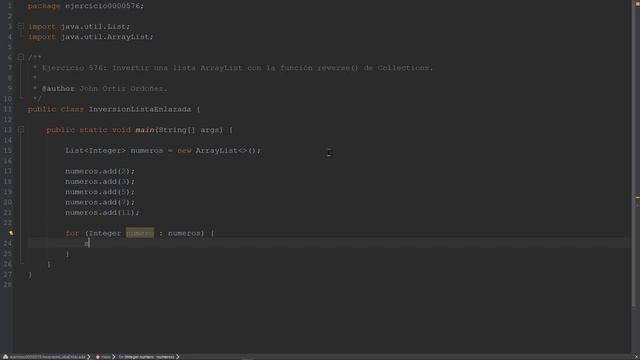This screenshot has height=360, width=640.
Task: Click the package ejercicio0000576 declaration
Action: 86,6
